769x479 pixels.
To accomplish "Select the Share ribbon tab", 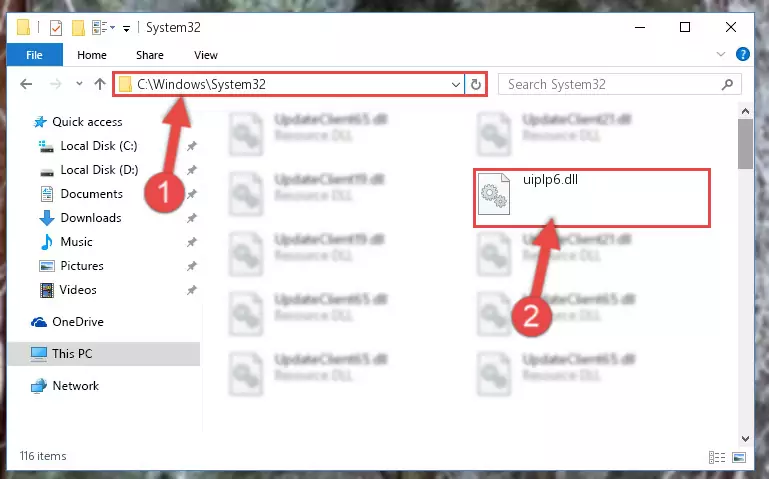I will pos(150,55).
